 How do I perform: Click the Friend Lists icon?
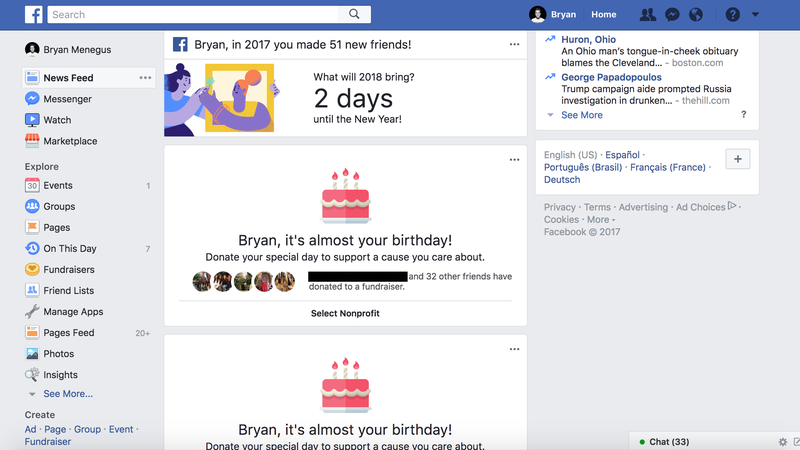tap(32, 290)
